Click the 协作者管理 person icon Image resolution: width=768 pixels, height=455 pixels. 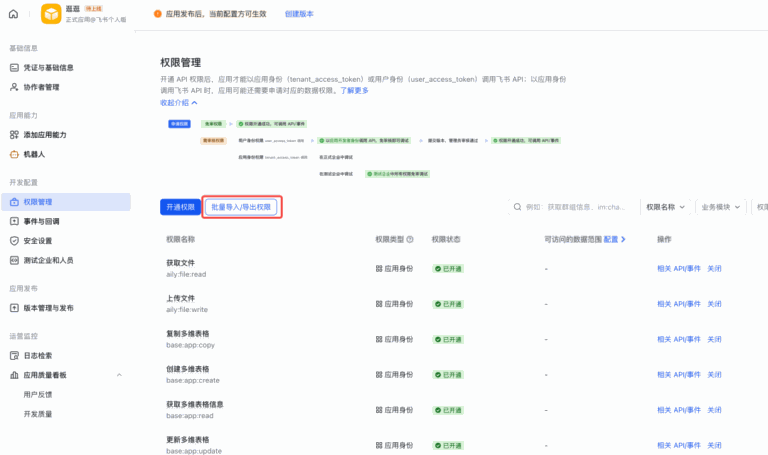tap(14, 87)
